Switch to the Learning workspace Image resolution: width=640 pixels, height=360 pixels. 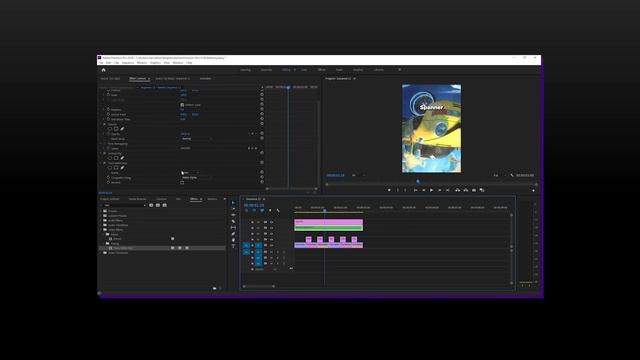pos(245,70)
